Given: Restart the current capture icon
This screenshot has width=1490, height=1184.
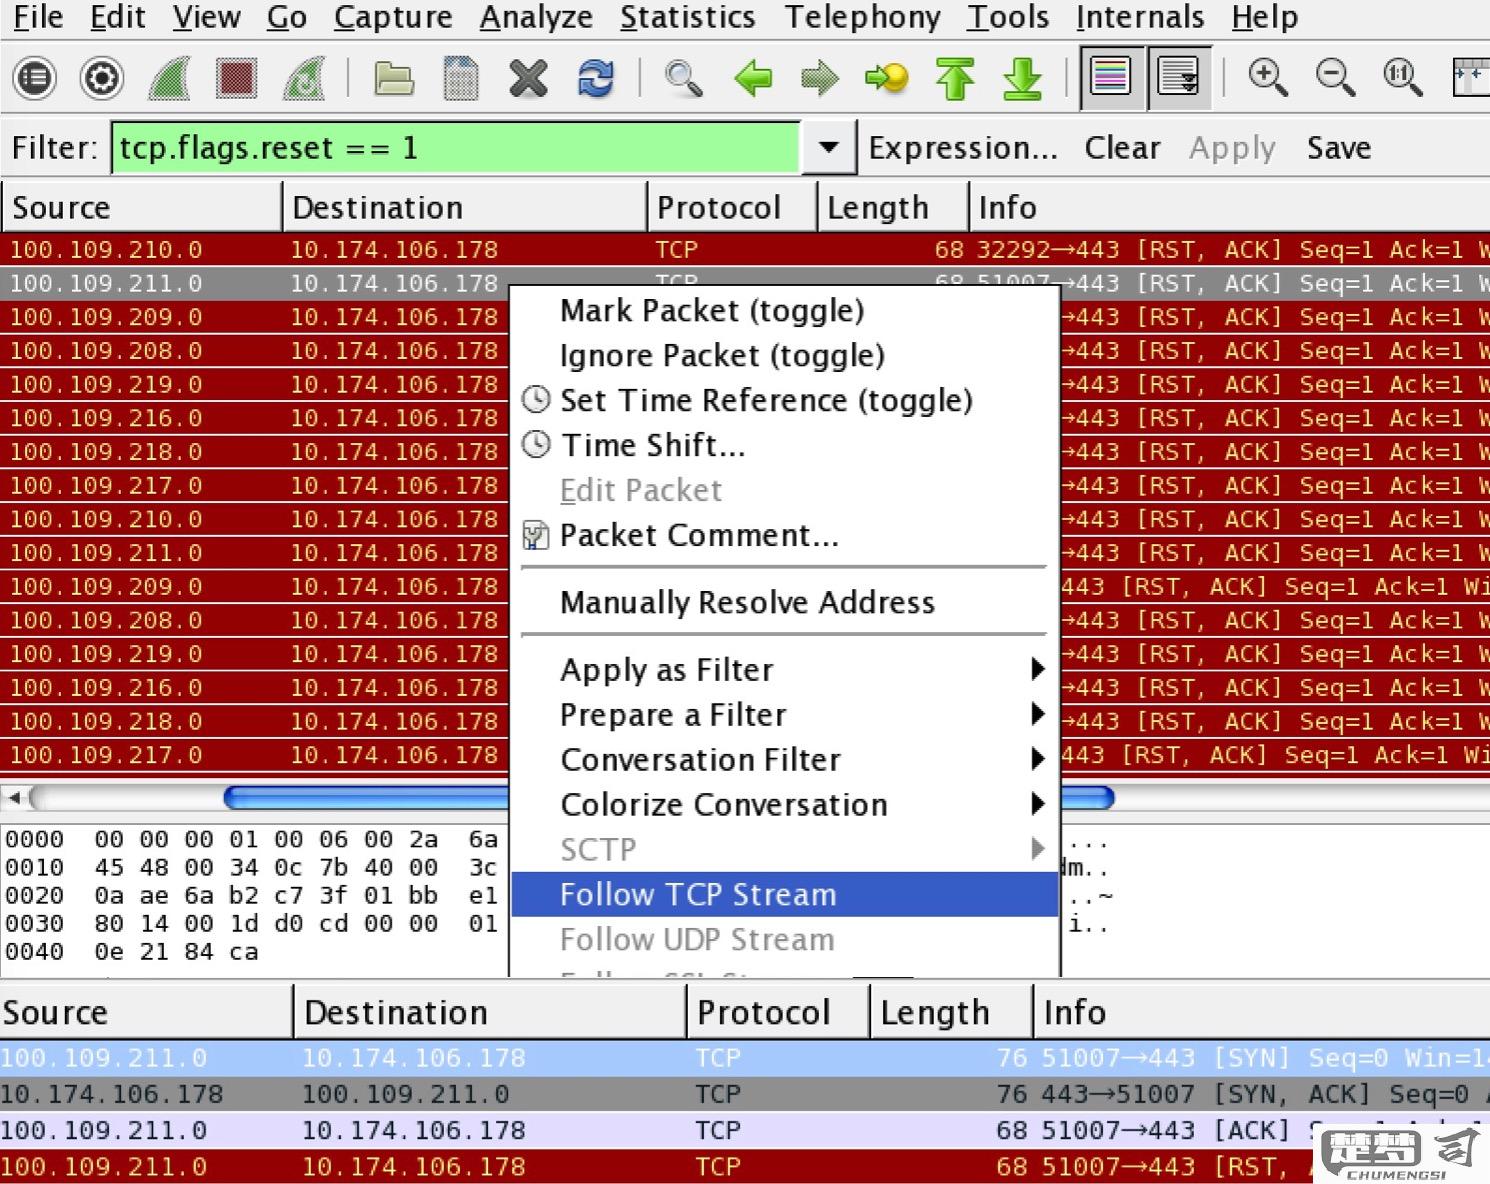Looking at the screenshot, I should (x=304, y=78).
